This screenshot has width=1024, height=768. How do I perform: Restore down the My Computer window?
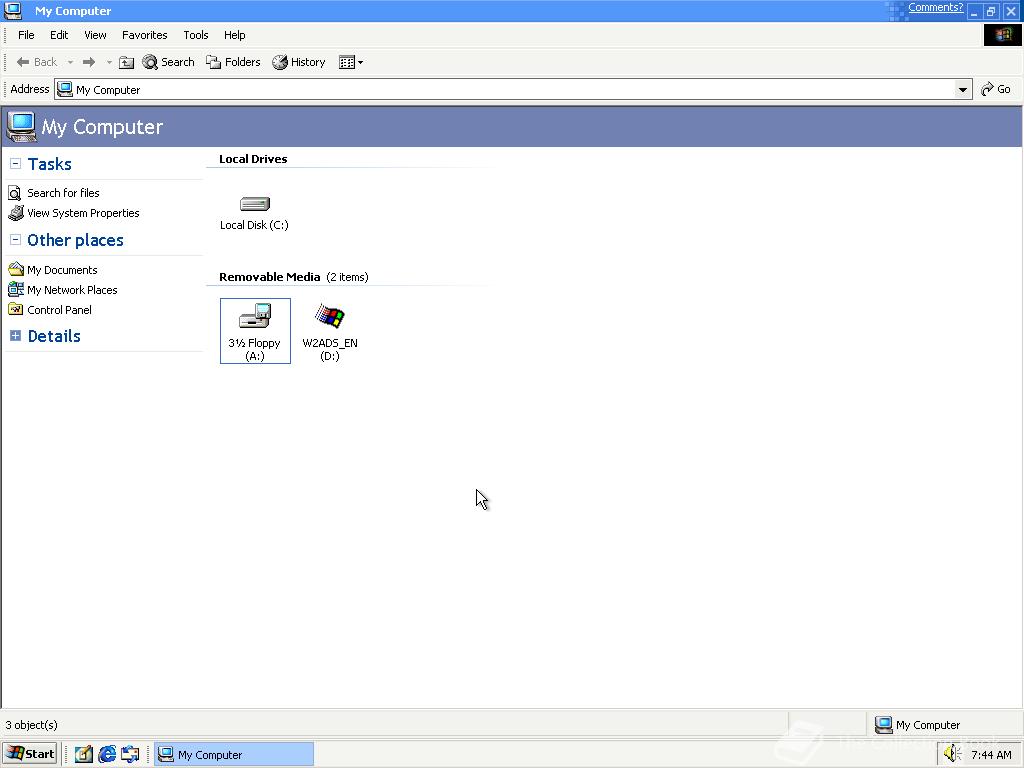pyautogui.click(x=991, y=11)
